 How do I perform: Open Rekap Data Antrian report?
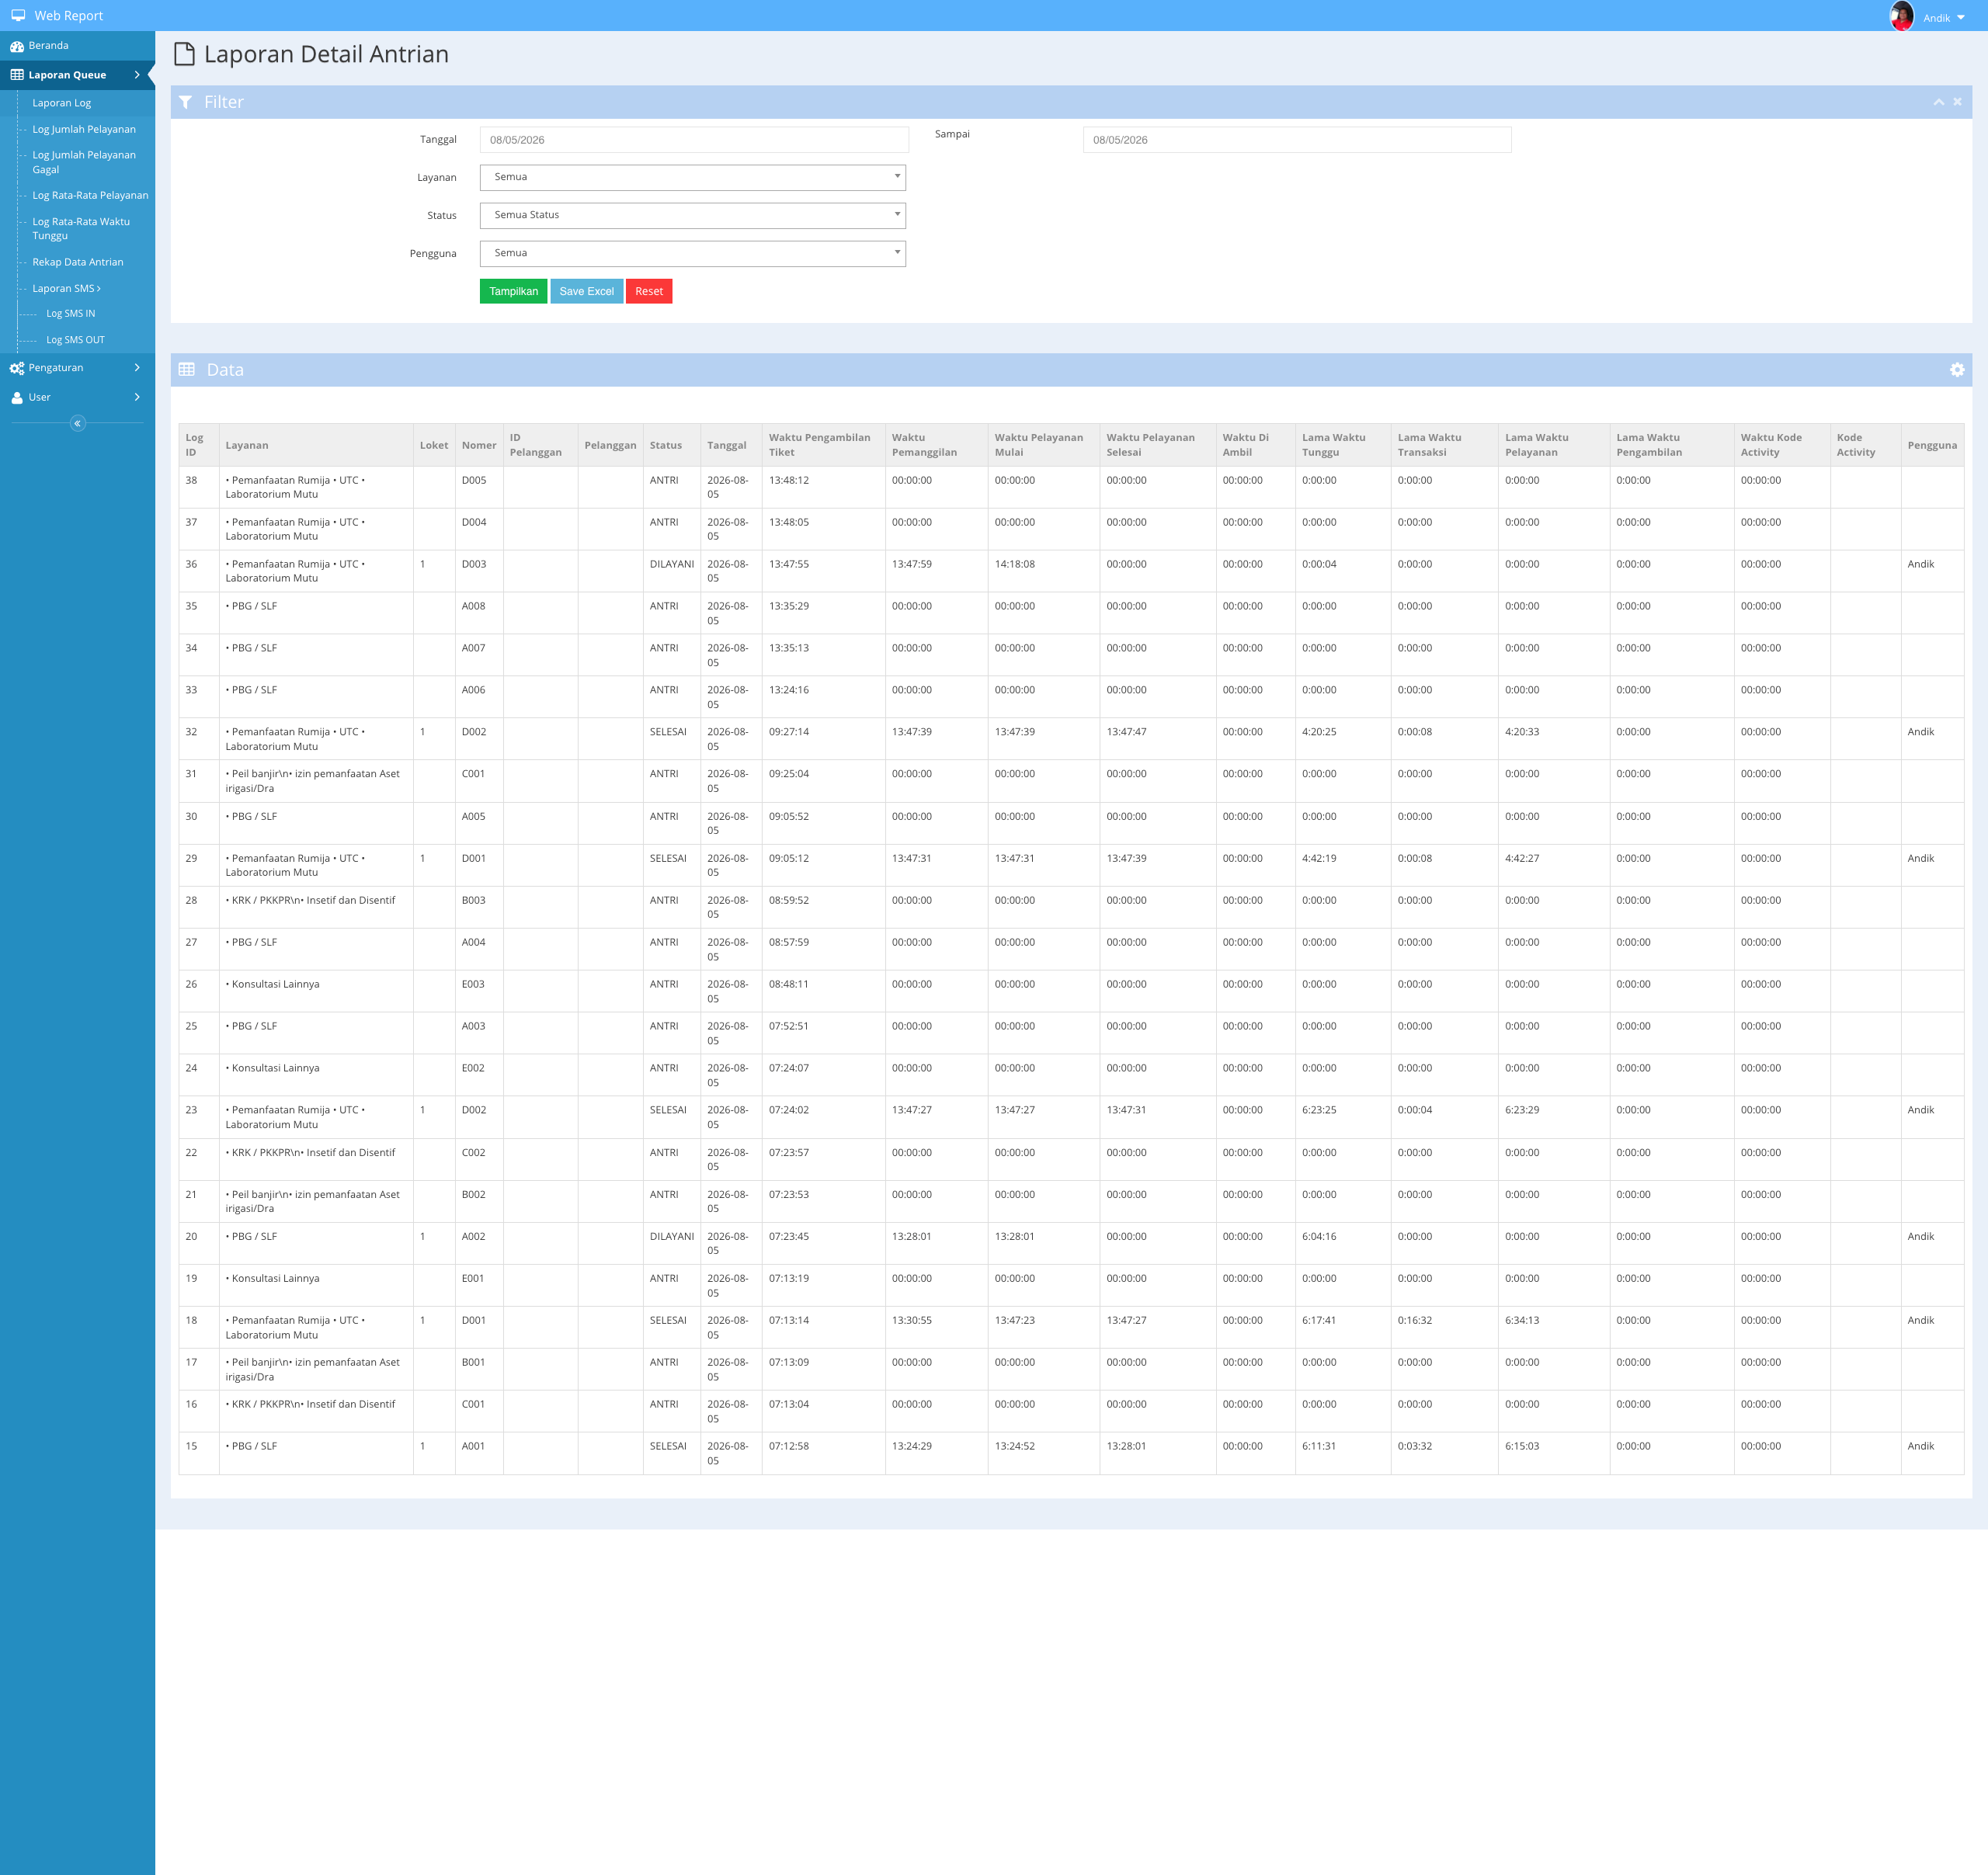(x=78, y=262)
